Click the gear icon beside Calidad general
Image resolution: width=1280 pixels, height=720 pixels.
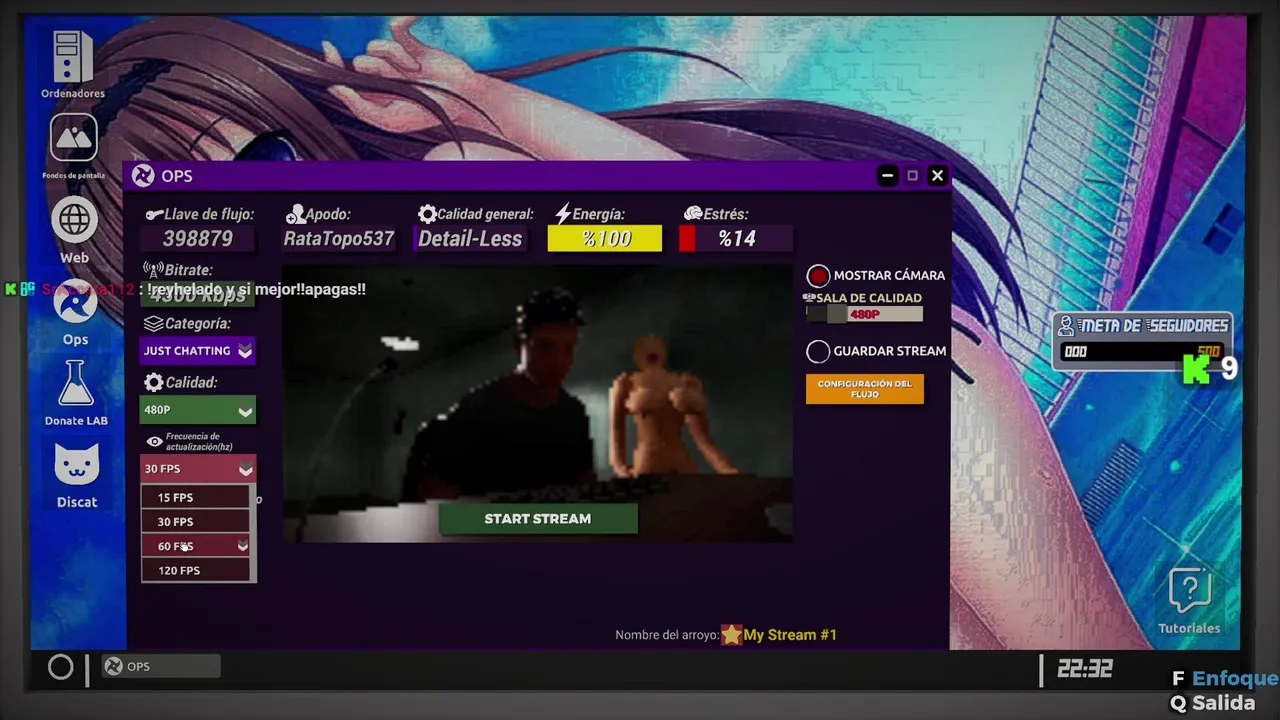click(427, 214)
